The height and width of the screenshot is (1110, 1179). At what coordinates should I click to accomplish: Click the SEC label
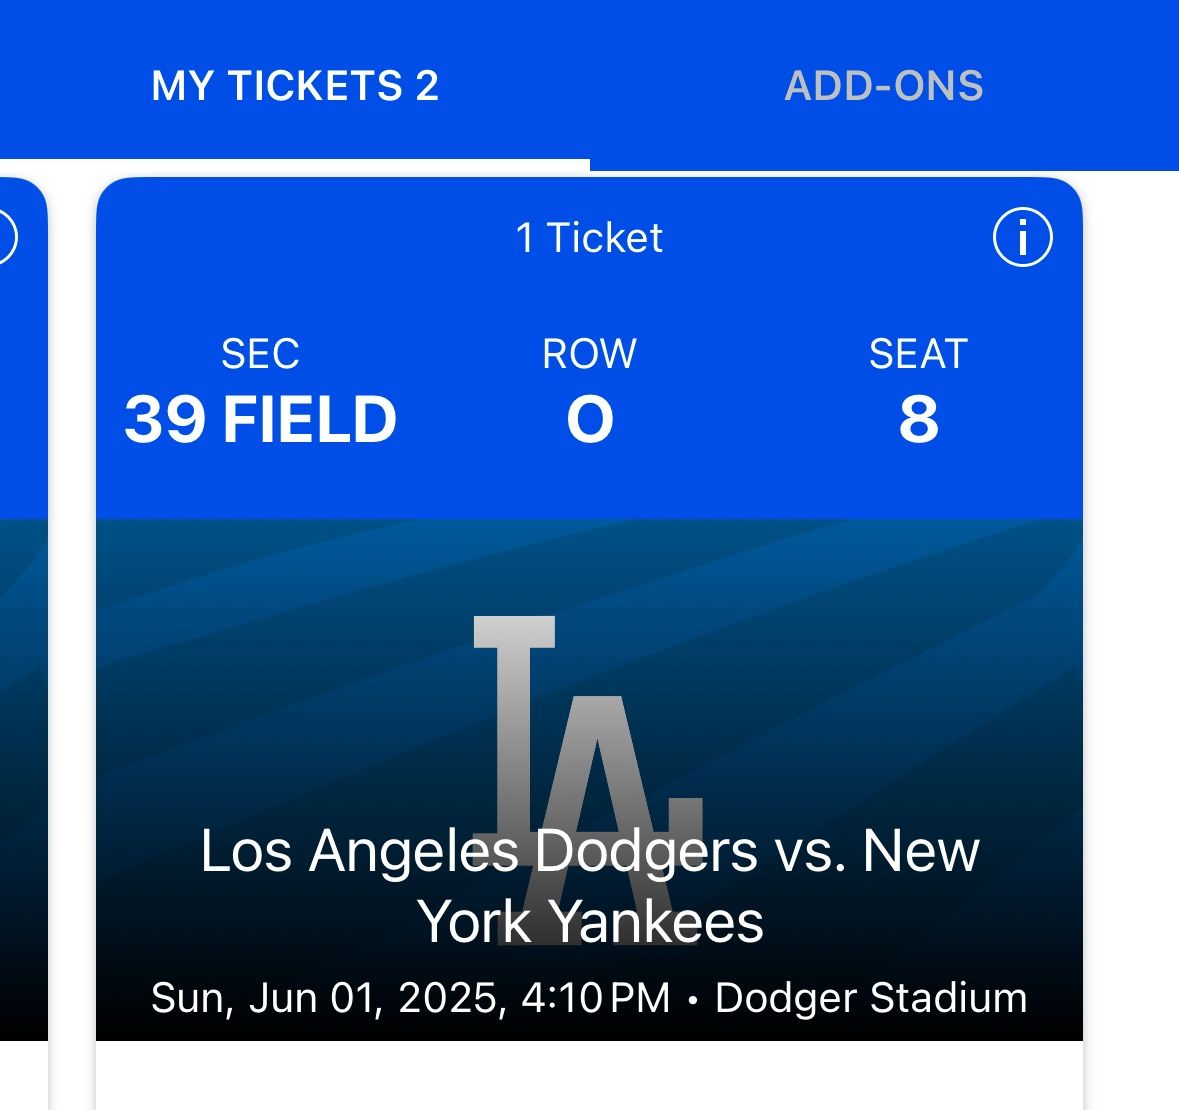[260, 354]
